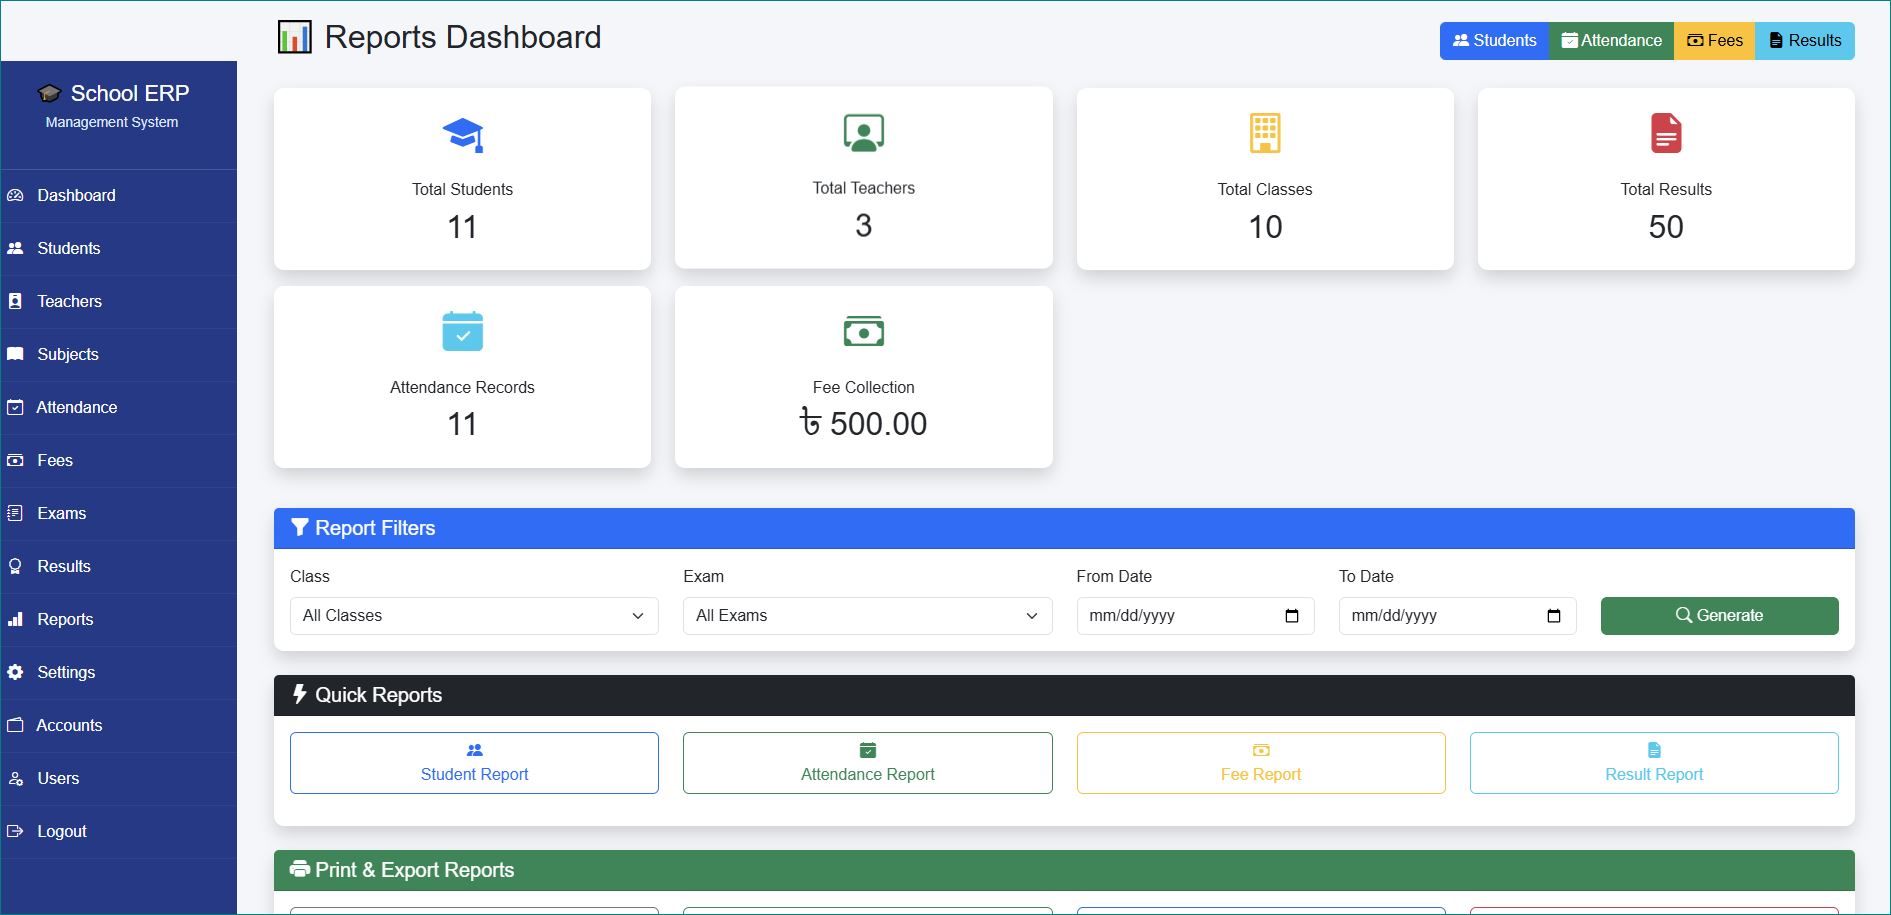Open the To Date calendar picker
The height and width of the screenshot is (915, 1891).
click(1554, 616)
